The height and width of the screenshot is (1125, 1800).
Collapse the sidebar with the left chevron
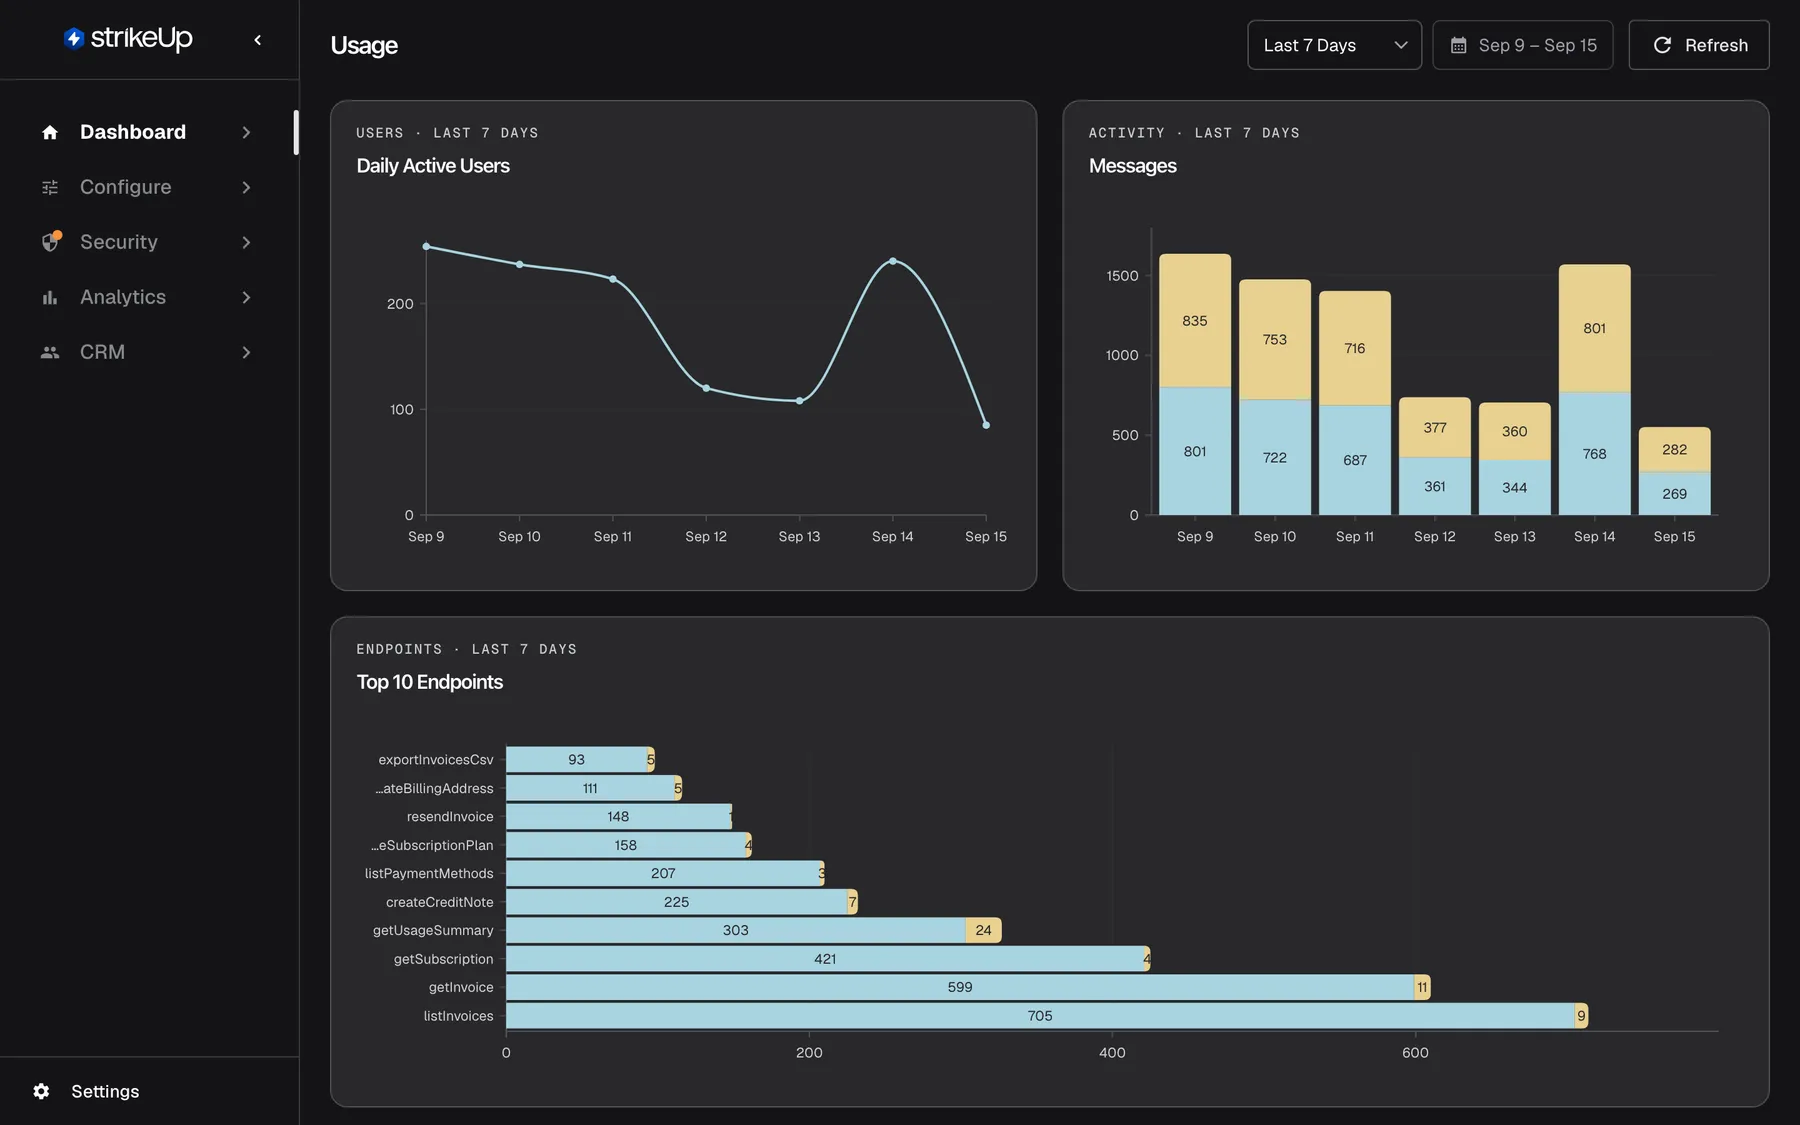(258, 40)
